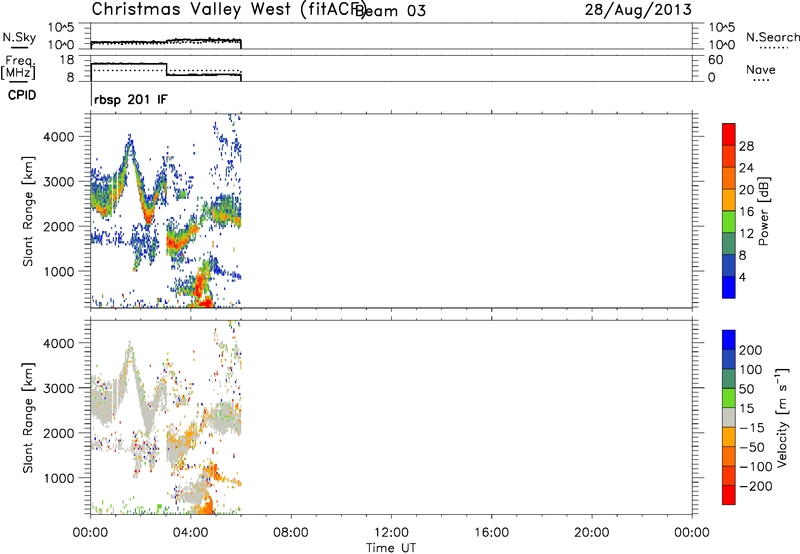Click the 'Beam 03' title text
The width and height of the screenshot is (800, 554).
391,11
